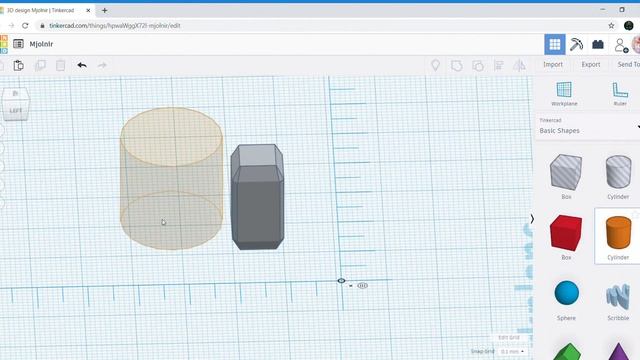The width and height of the screenshot is (640, 360).
Task: Click the Group shapes icon
Action: tap(457, 65)
